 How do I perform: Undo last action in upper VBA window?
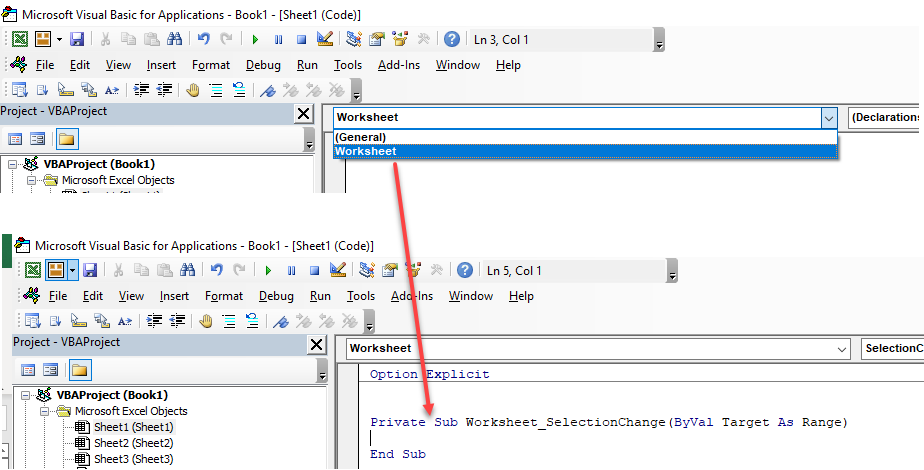(x=204, y=39)
